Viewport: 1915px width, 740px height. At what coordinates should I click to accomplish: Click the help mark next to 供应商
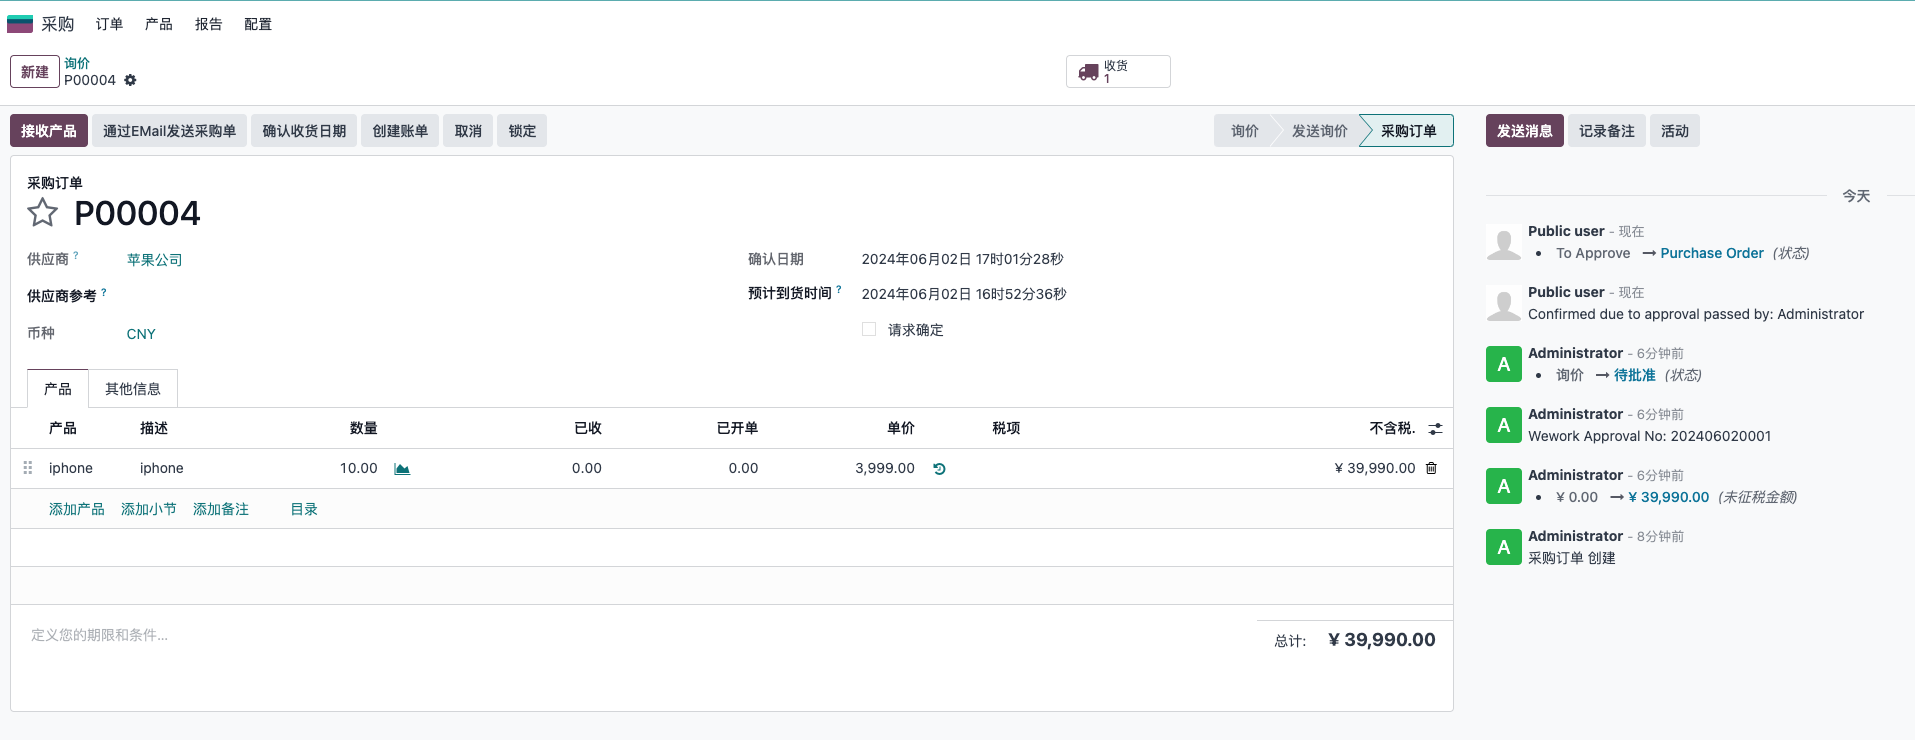coord(76,256)
